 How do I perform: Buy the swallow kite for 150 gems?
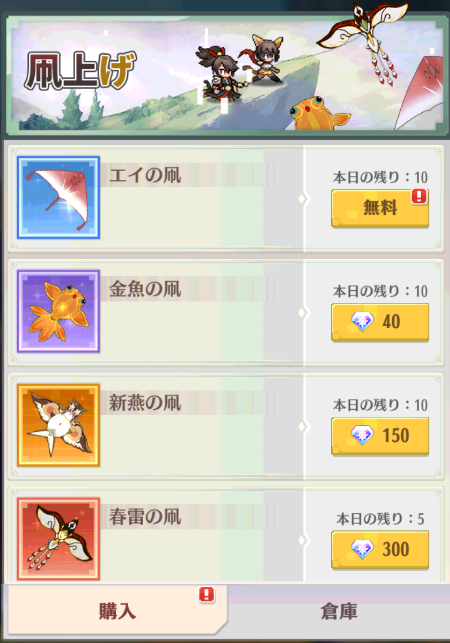pos(380,436)
